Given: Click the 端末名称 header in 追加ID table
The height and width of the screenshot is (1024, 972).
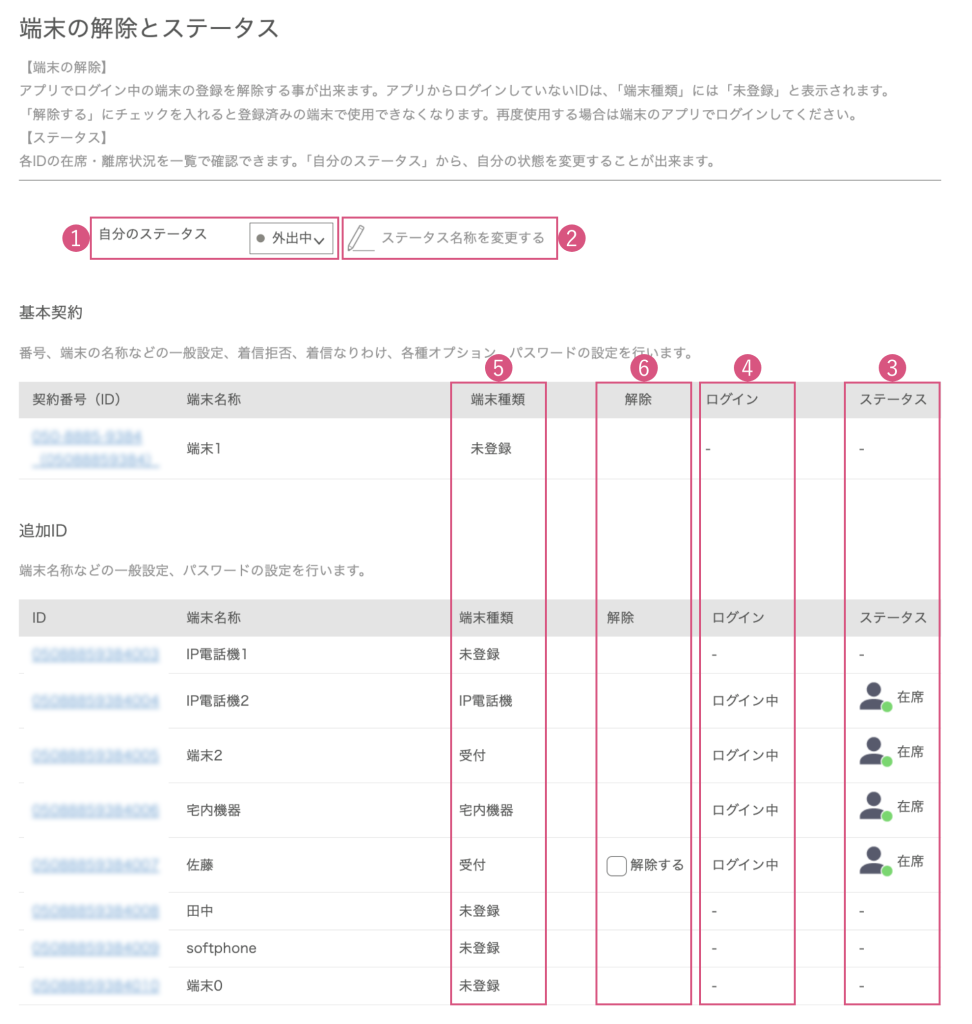Looking at the screenshot, I should tap(213, 618).
